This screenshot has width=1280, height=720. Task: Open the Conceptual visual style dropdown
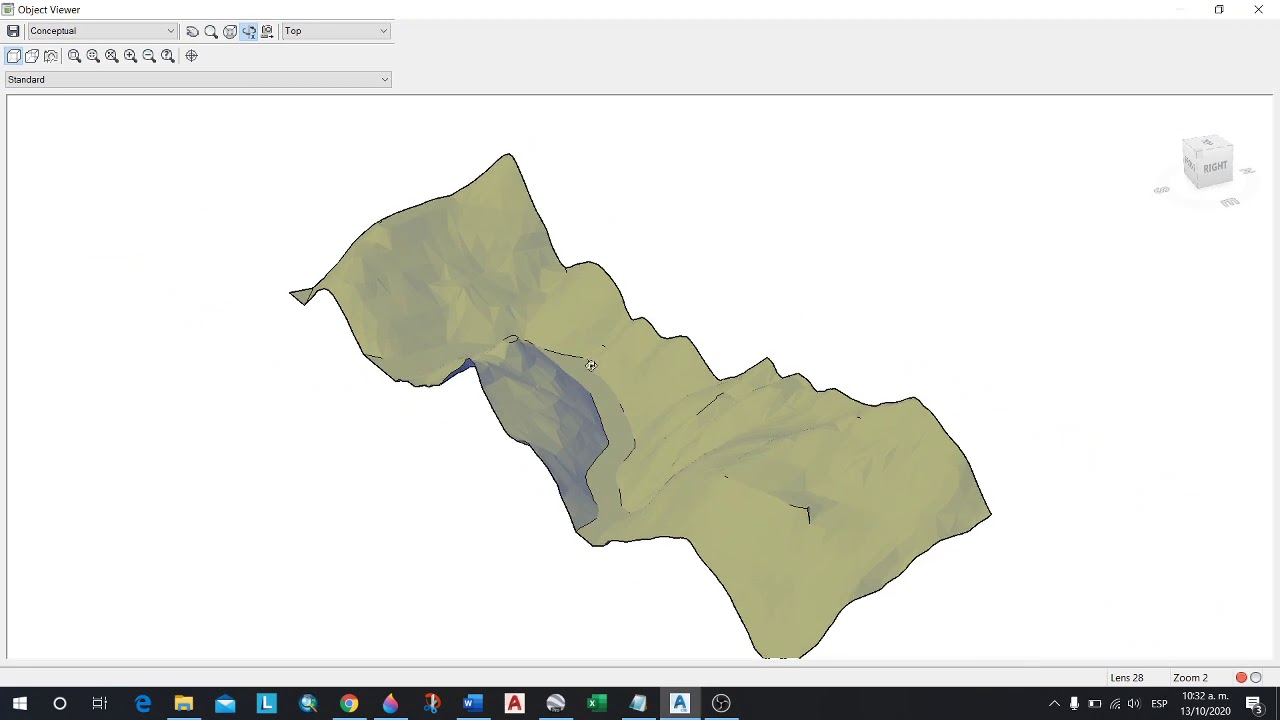pyautogui.click(x=102, y=31)
